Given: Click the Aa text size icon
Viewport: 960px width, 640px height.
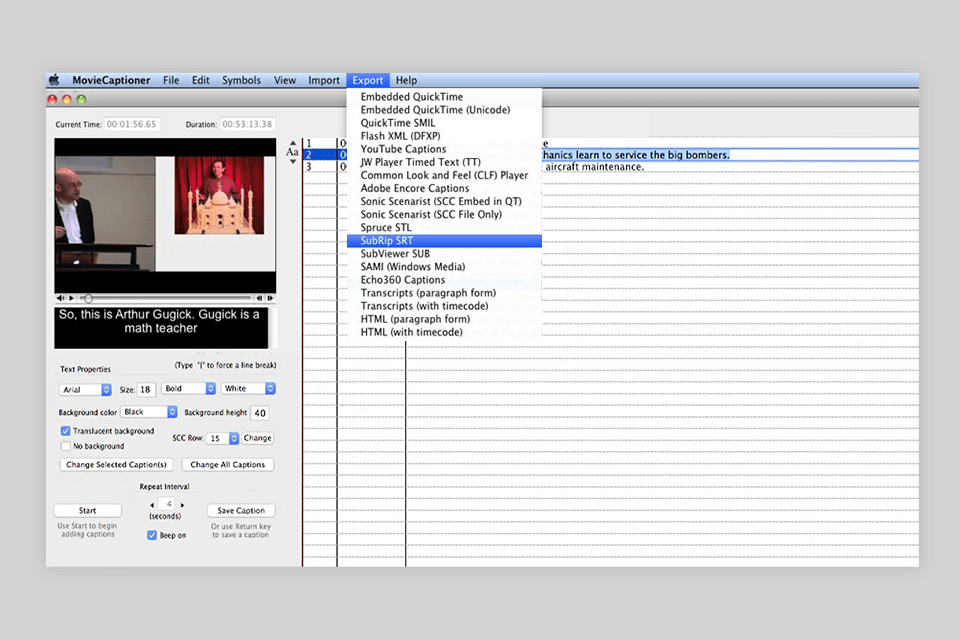Looking at the screenshot, I should [292, 152].
